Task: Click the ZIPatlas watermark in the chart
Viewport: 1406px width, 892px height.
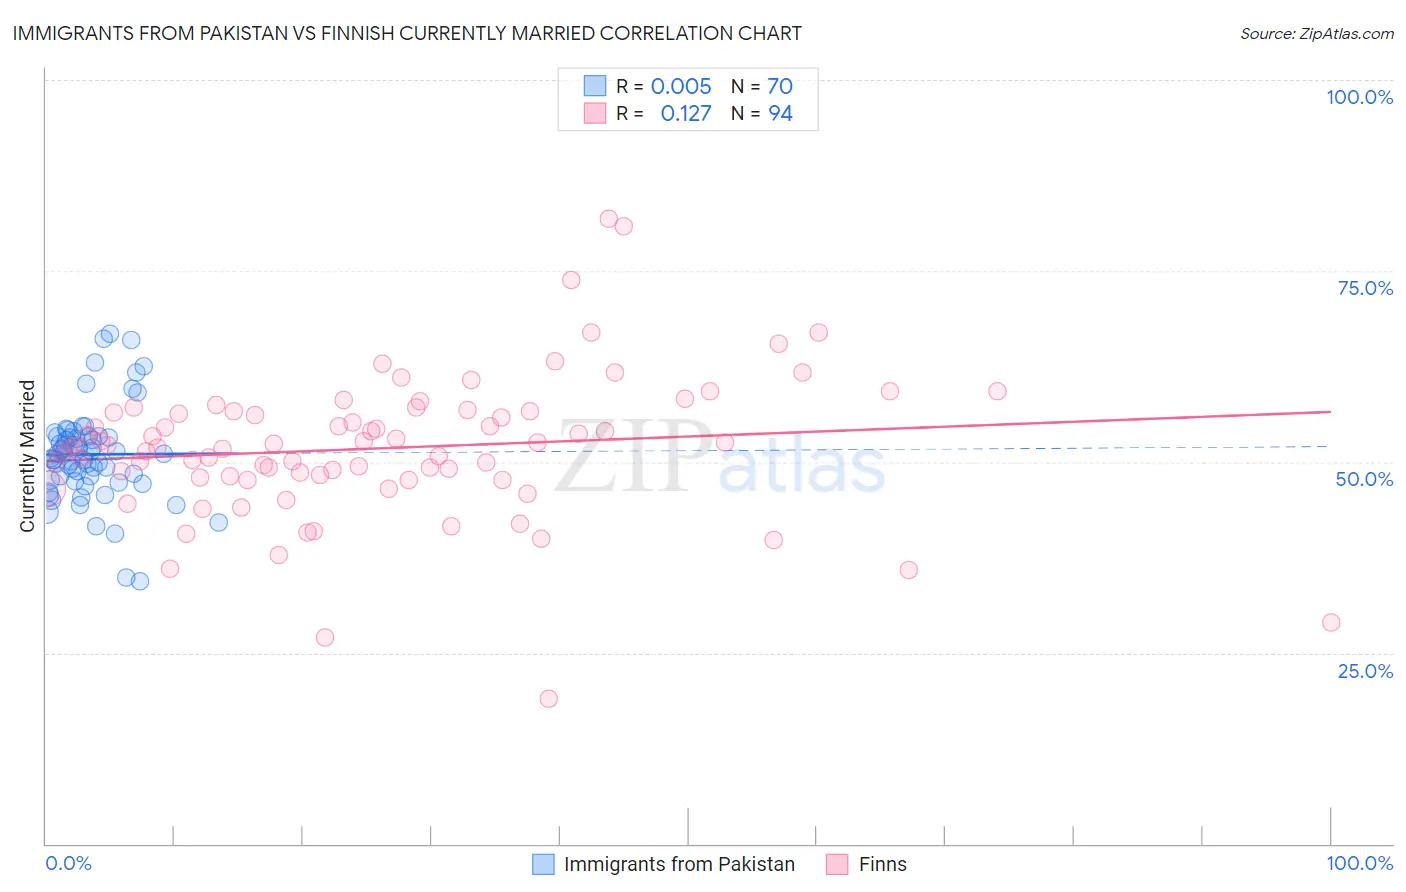Action: pos(720,458)
